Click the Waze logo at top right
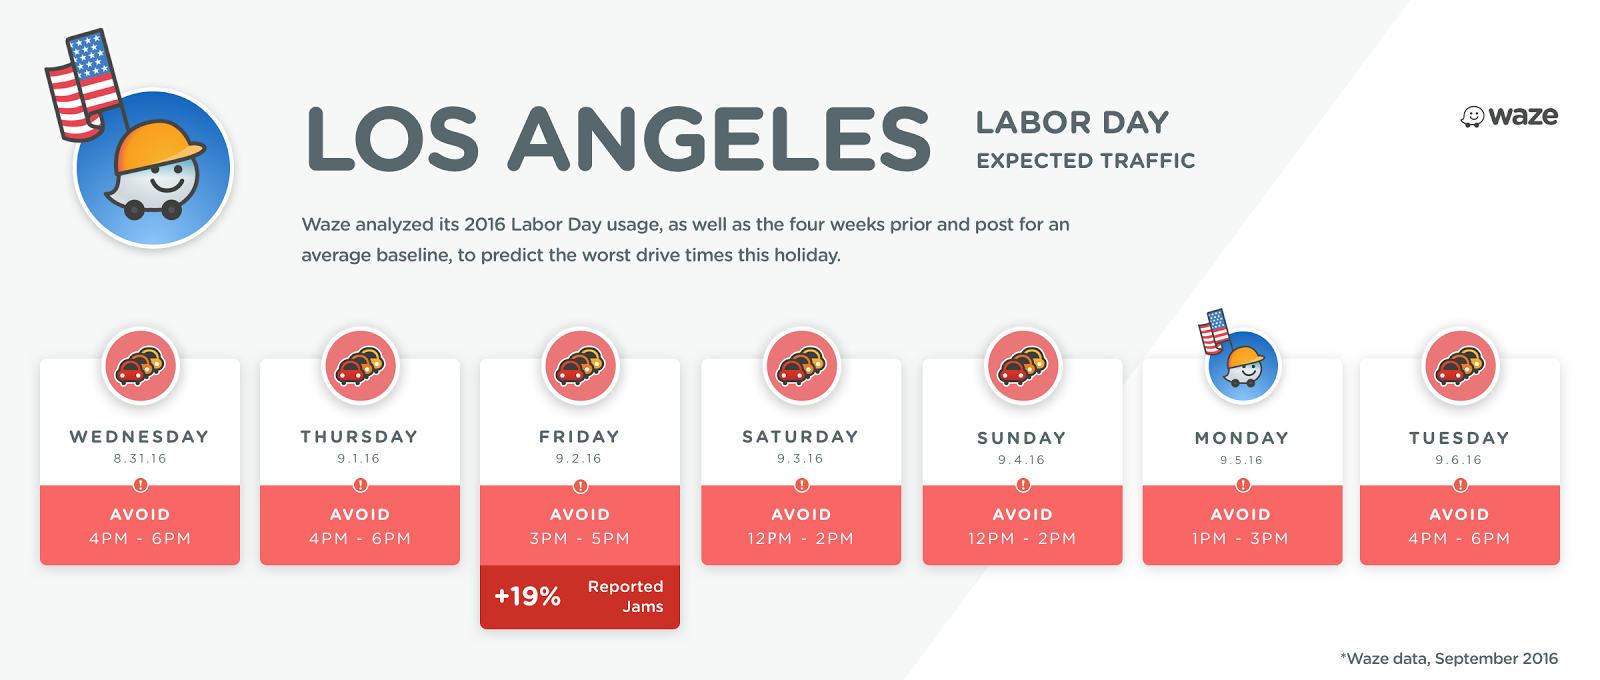The width and height of the screenshot is (1600, 680). click(x=1509, y=116)
